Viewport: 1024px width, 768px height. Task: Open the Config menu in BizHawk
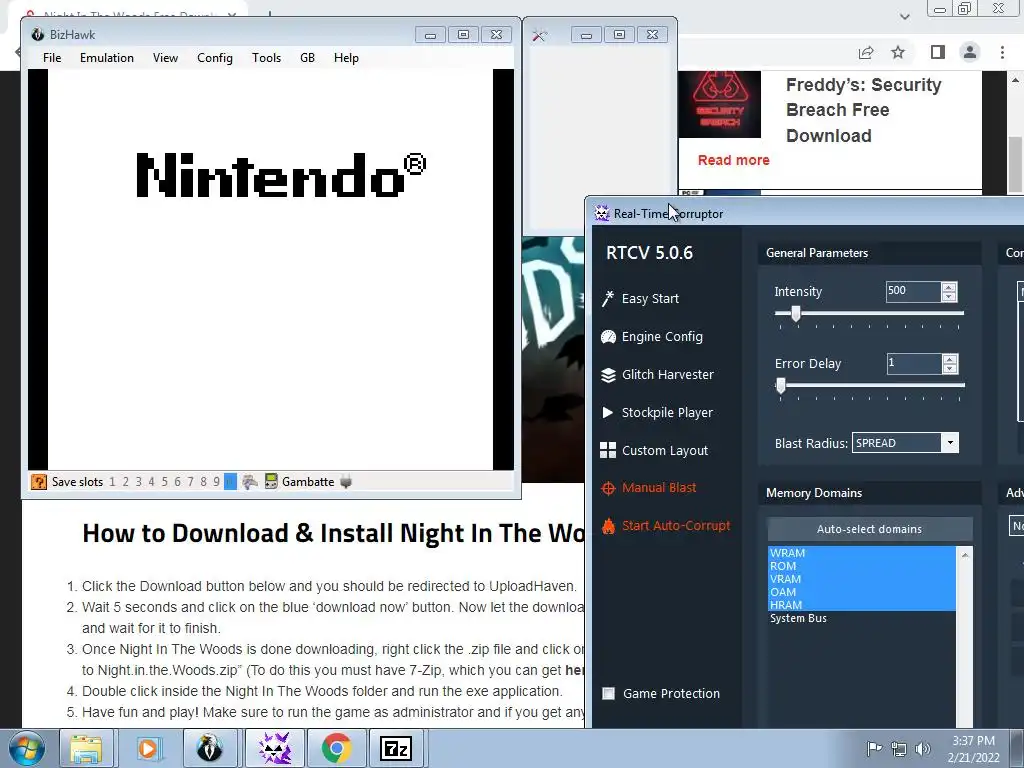tap(215, 57)
